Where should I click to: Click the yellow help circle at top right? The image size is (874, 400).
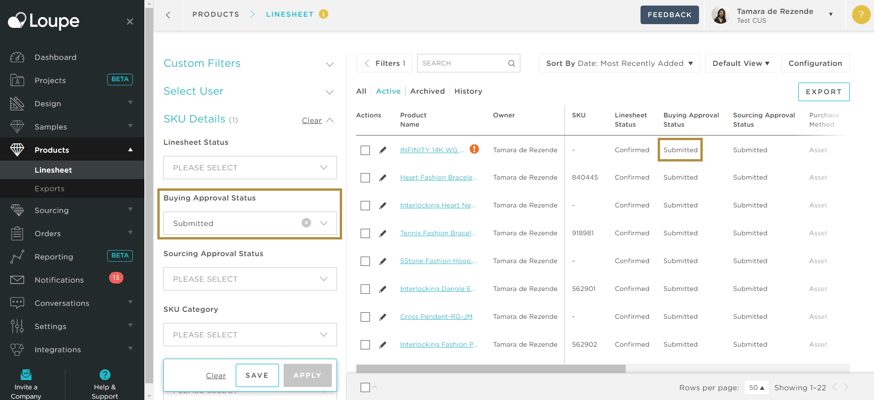coord(861,14)
